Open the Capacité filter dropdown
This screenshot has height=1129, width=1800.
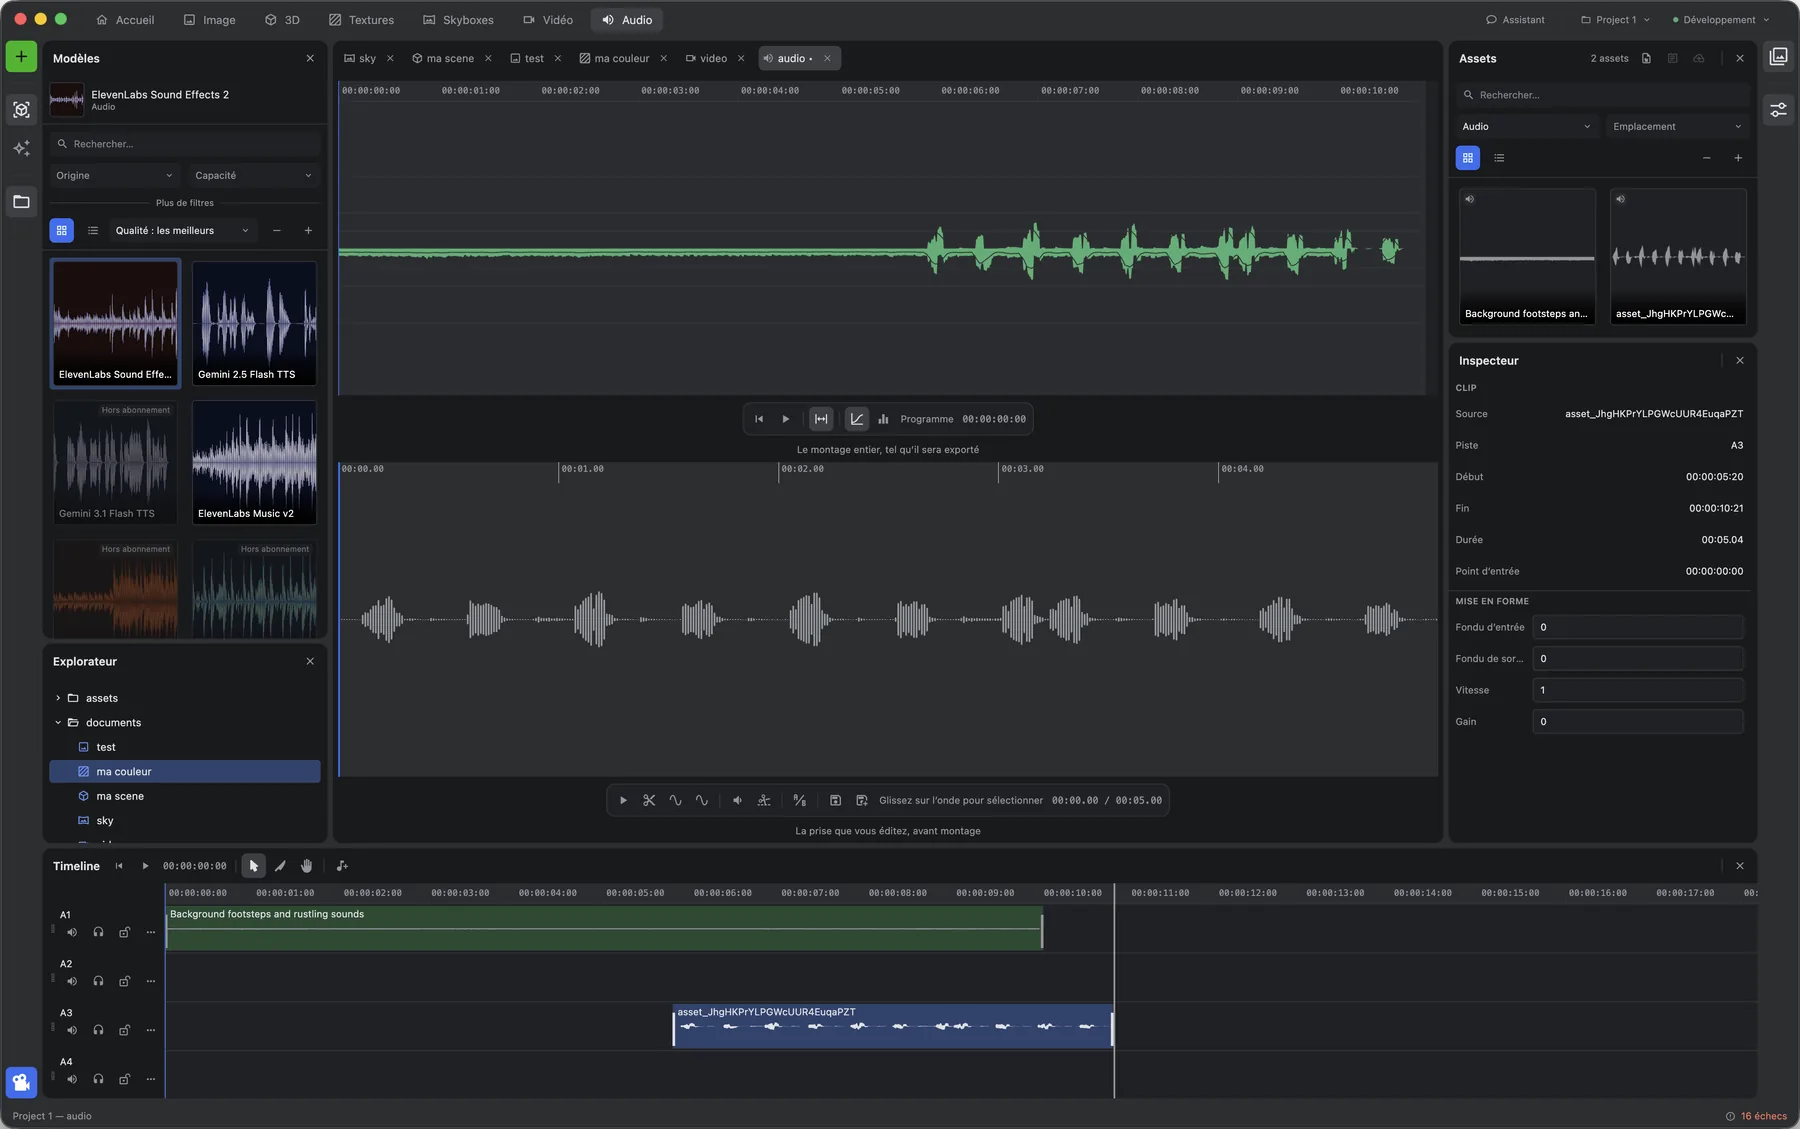click(253, 176)
